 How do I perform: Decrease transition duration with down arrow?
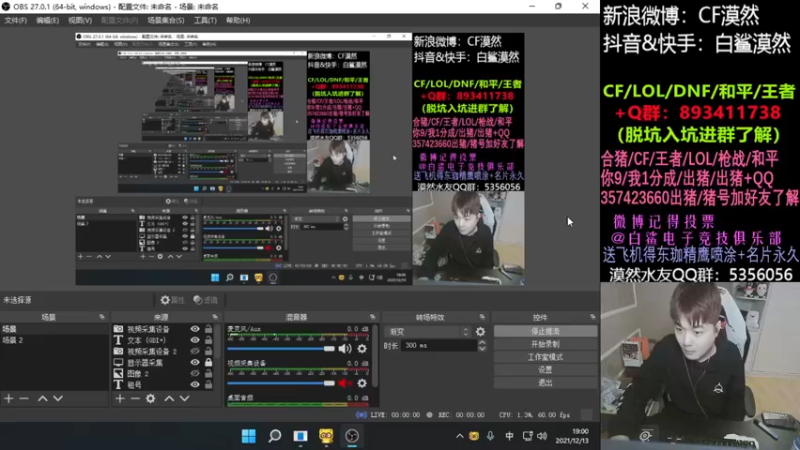[x=482, y=349]
